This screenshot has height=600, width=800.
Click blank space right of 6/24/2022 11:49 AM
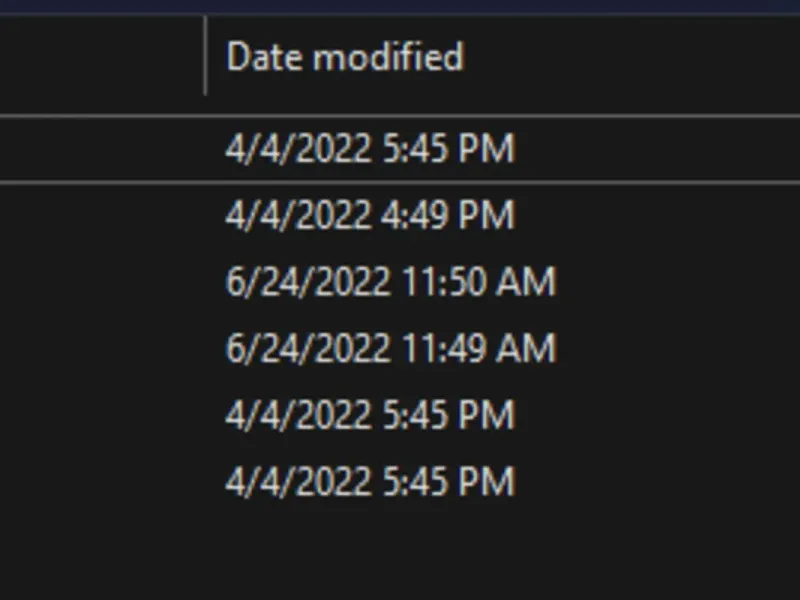(680, 349)
